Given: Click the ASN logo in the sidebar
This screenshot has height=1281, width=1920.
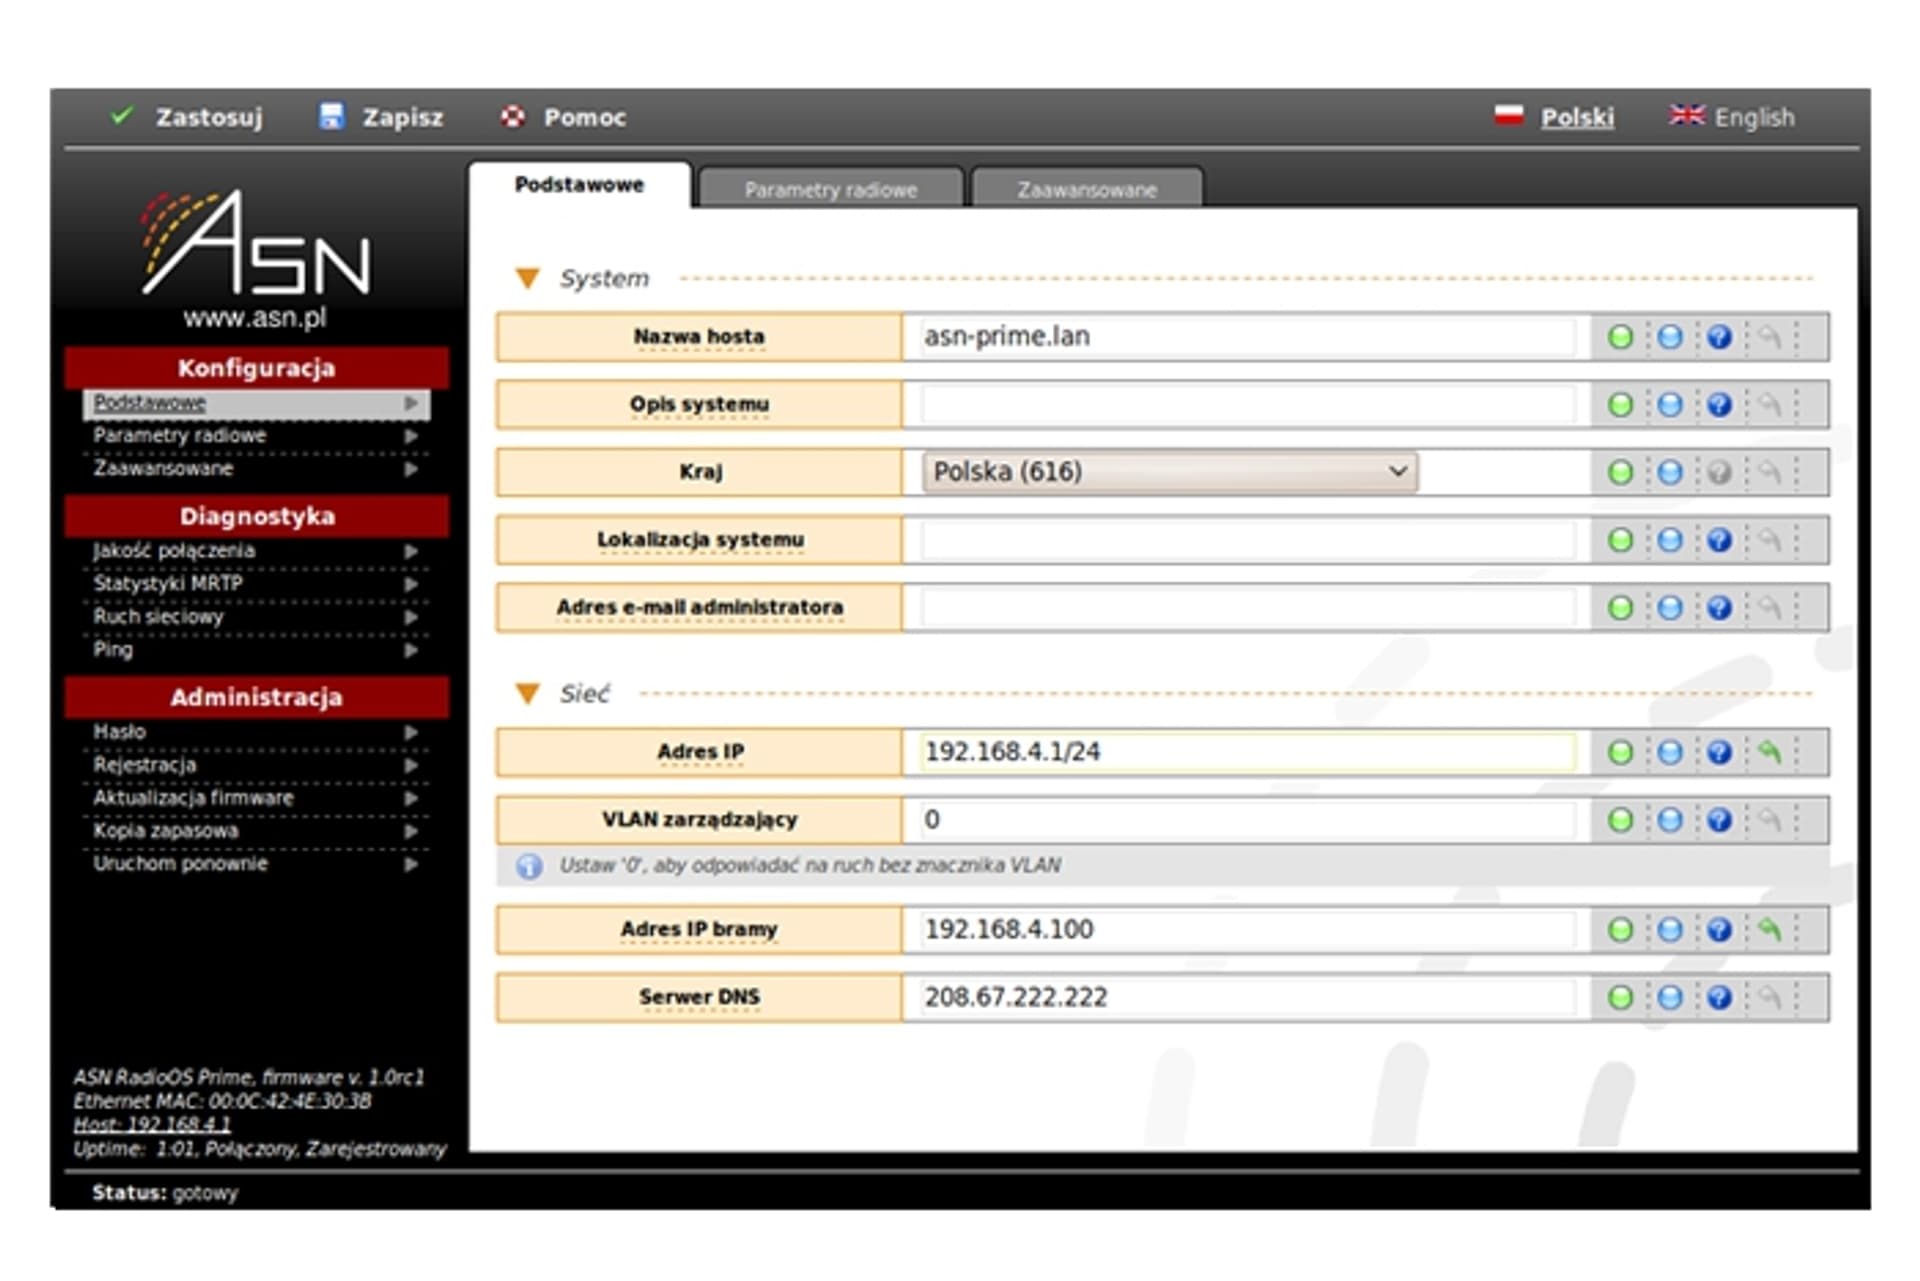Looking at the screenshot, I should 256,242.
